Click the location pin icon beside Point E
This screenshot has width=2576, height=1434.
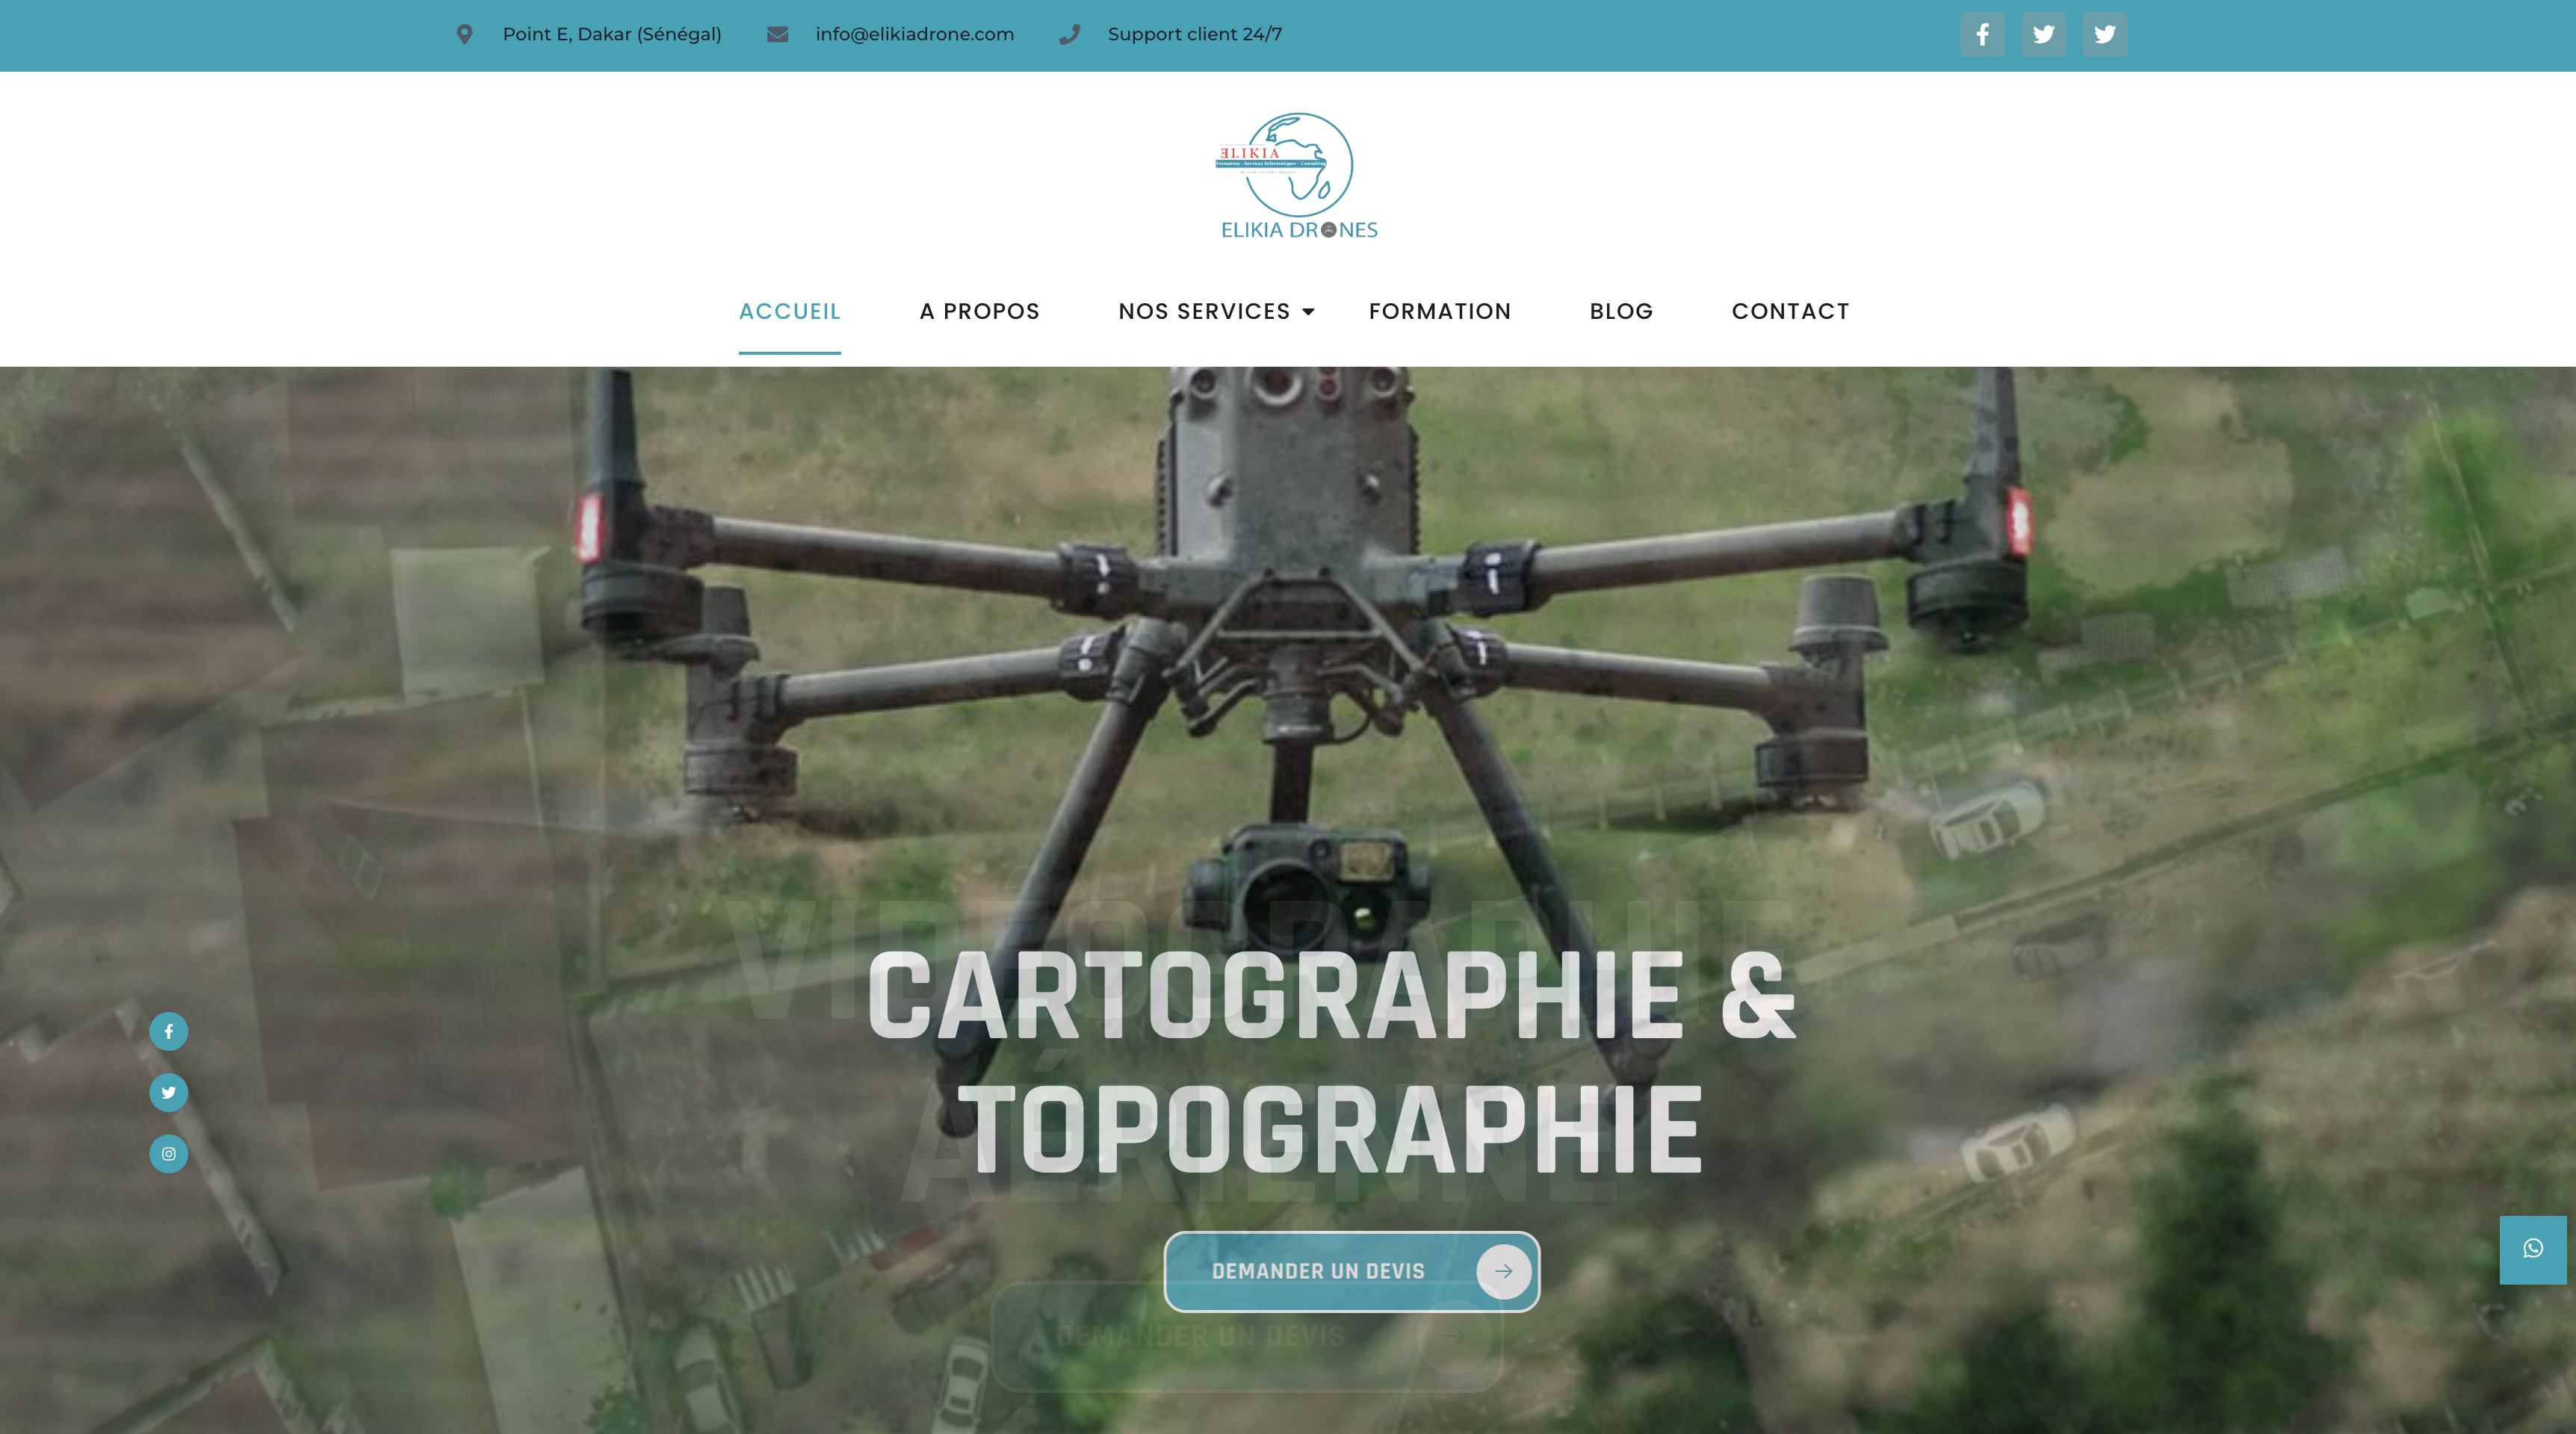tap(466, 33)
